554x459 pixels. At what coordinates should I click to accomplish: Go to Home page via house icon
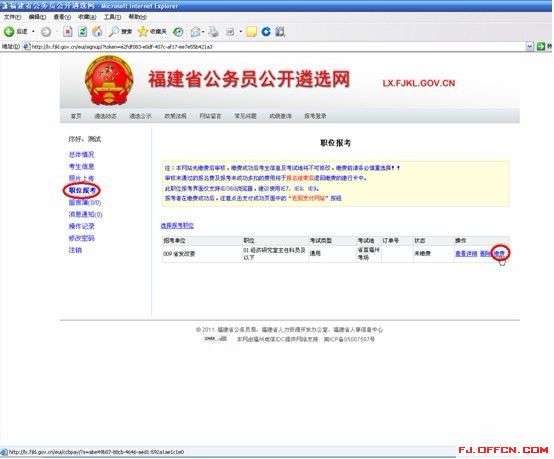[x=97, y=32]
